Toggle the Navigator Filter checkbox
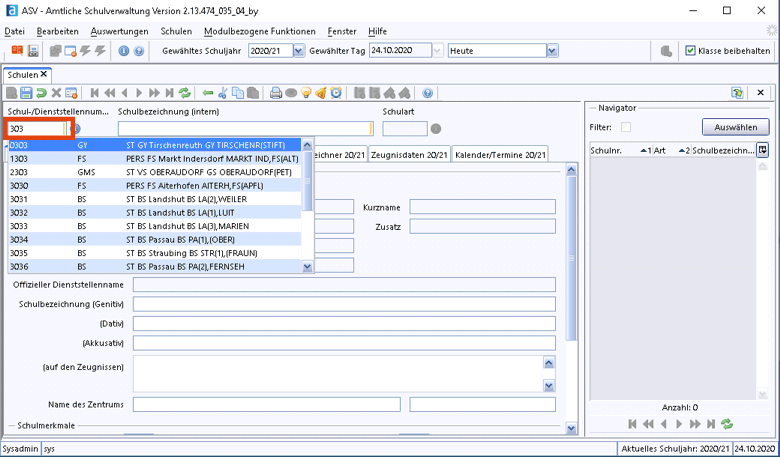 pyautogui.click(x=626, y=127)
